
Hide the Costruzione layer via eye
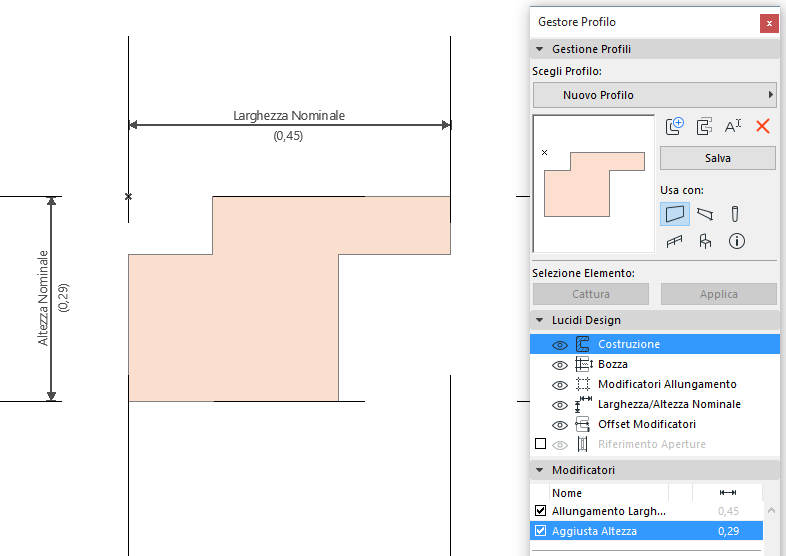click(x=559, y=345)
